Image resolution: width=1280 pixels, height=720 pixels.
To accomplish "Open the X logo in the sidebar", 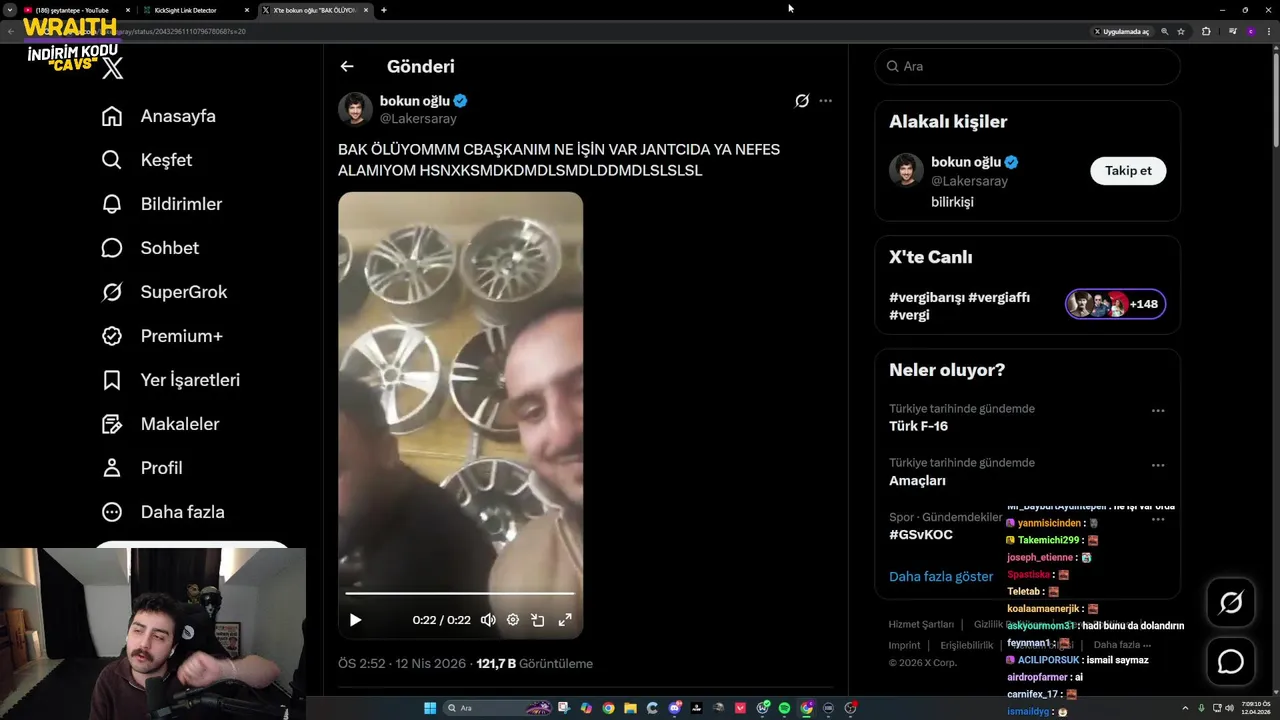I will [x=112, y=68].
